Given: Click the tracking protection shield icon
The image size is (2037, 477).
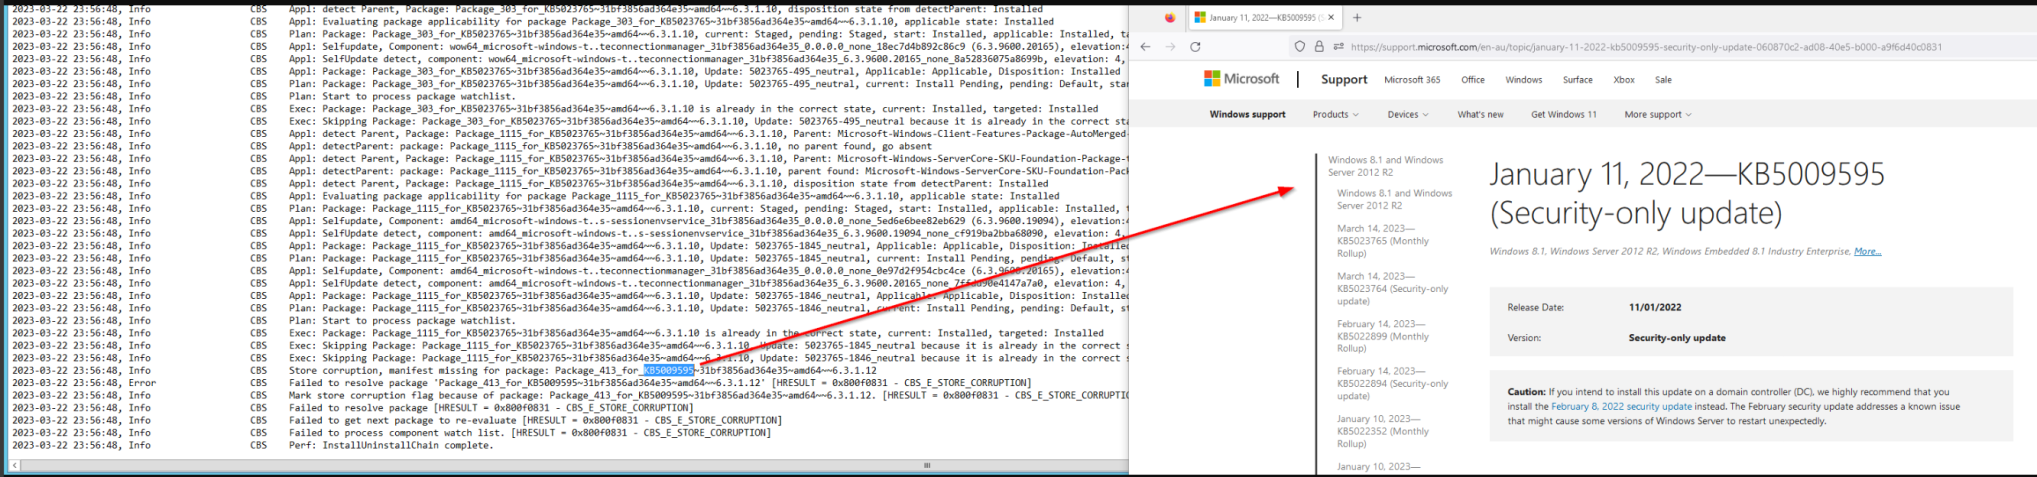Looking at the screenshot, I should tap(1299, 46).
